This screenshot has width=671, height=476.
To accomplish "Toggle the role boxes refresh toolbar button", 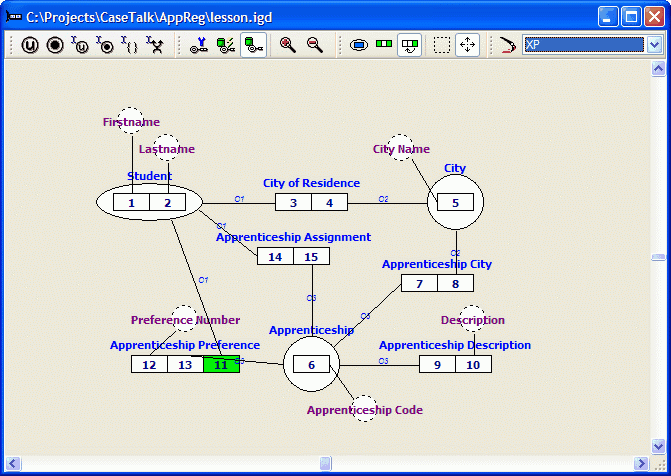I will click(410, 45).
